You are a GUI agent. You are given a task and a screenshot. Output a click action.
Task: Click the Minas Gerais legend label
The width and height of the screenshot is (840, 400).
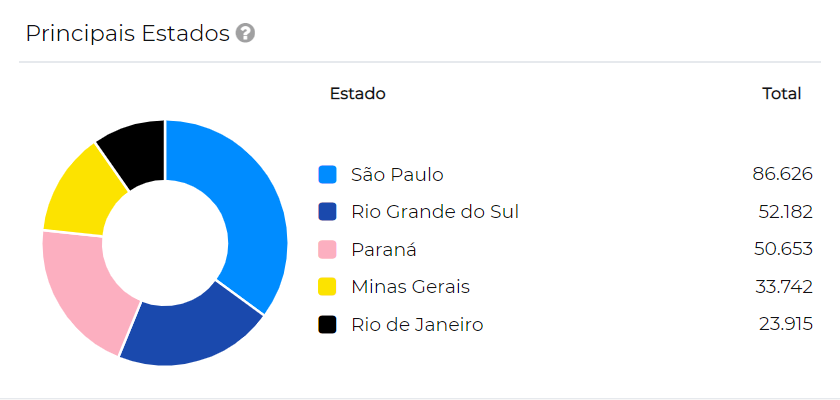pos(410,287)
